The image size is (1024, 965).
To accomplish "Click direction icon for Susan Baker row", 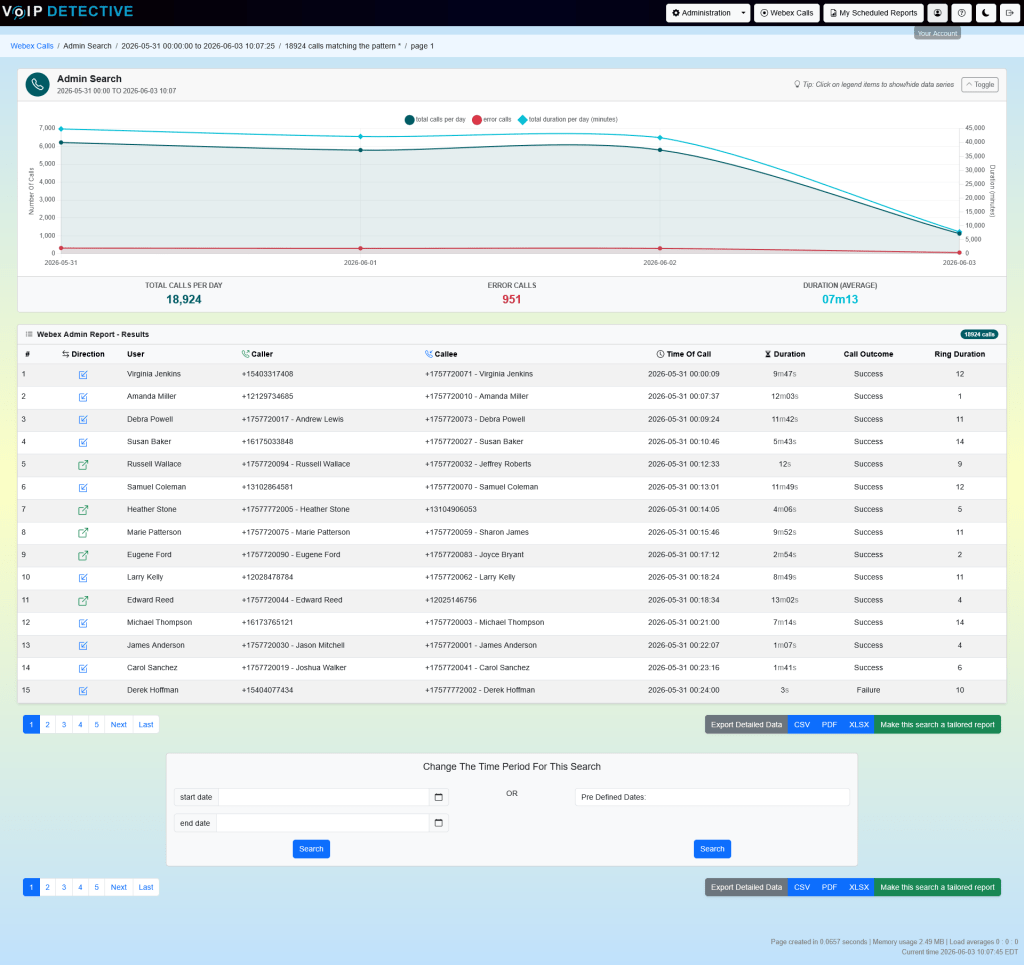I will (83, 443).
